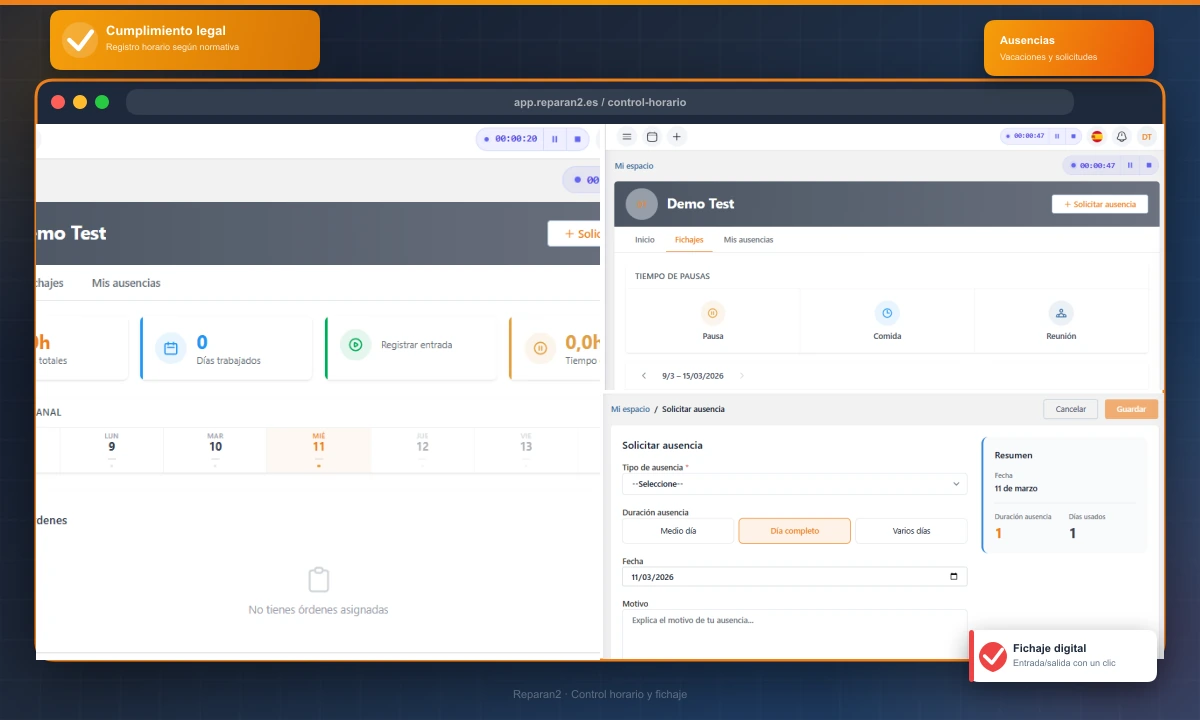Screen dimensions: 1200x720
Task: Select the Reunión pause icon
Action: (x=1061, y=313)
